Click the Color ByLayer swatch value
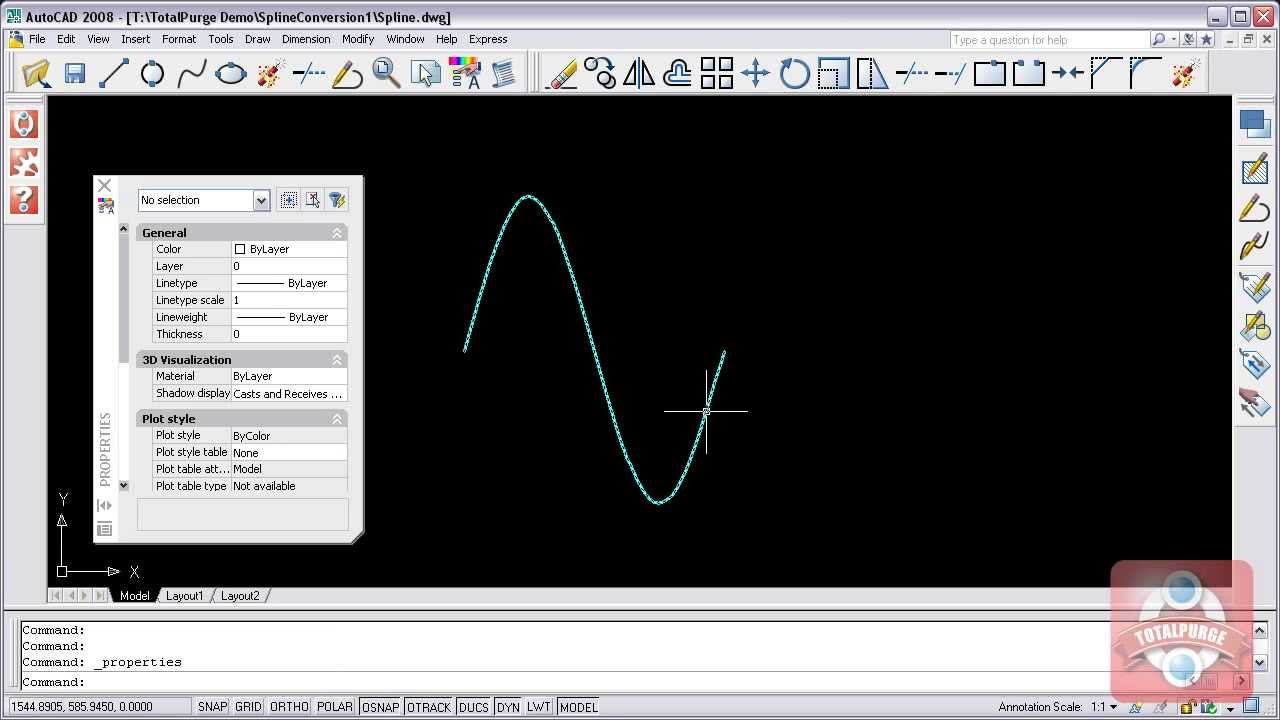 pos(289,249)
